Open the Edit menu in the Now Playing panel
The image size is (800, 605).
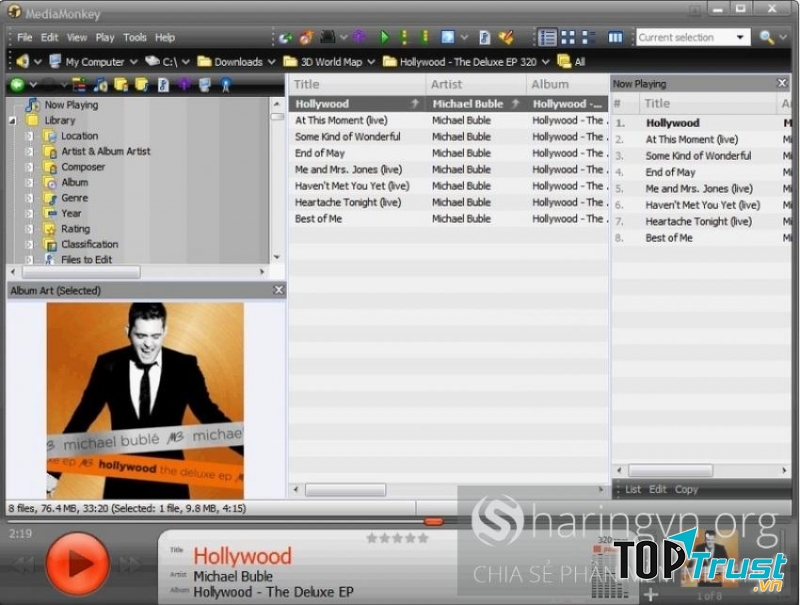658,489
